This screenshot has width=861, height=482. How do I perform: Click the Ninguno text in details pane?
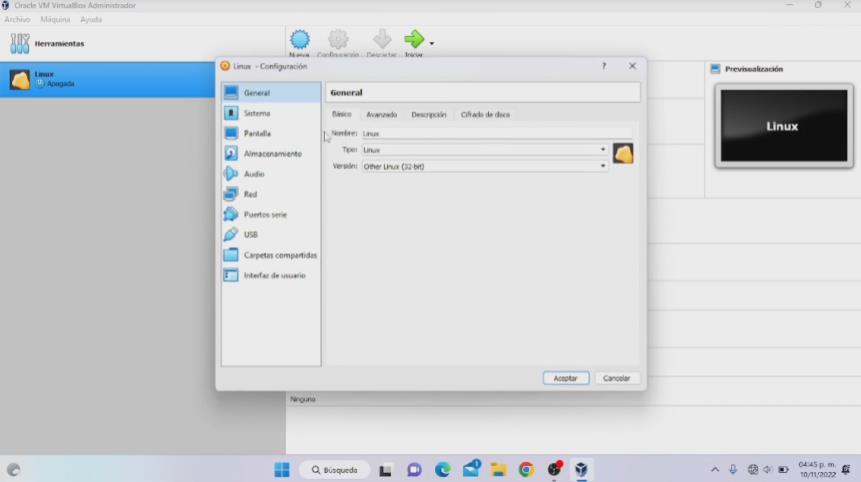(303, 399)
